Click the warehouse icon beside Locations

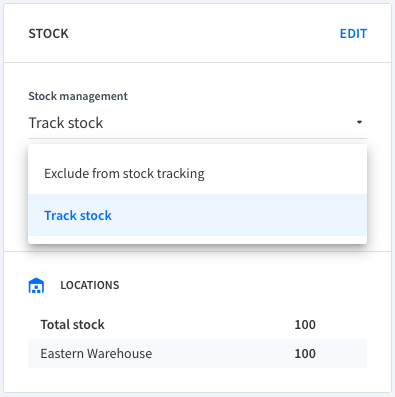(x=36, y=286)
